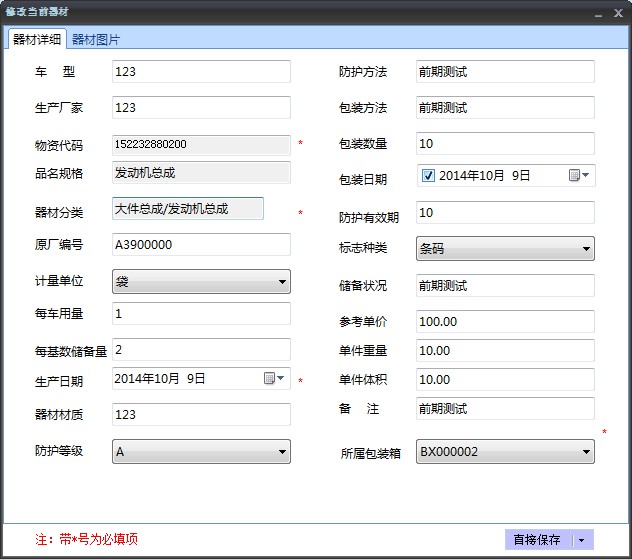The width and height of the screenshot is (632, 559).
Task: Open the 防护等级 dropdown list
Action: pyautogui.click(x=282, y=452)
